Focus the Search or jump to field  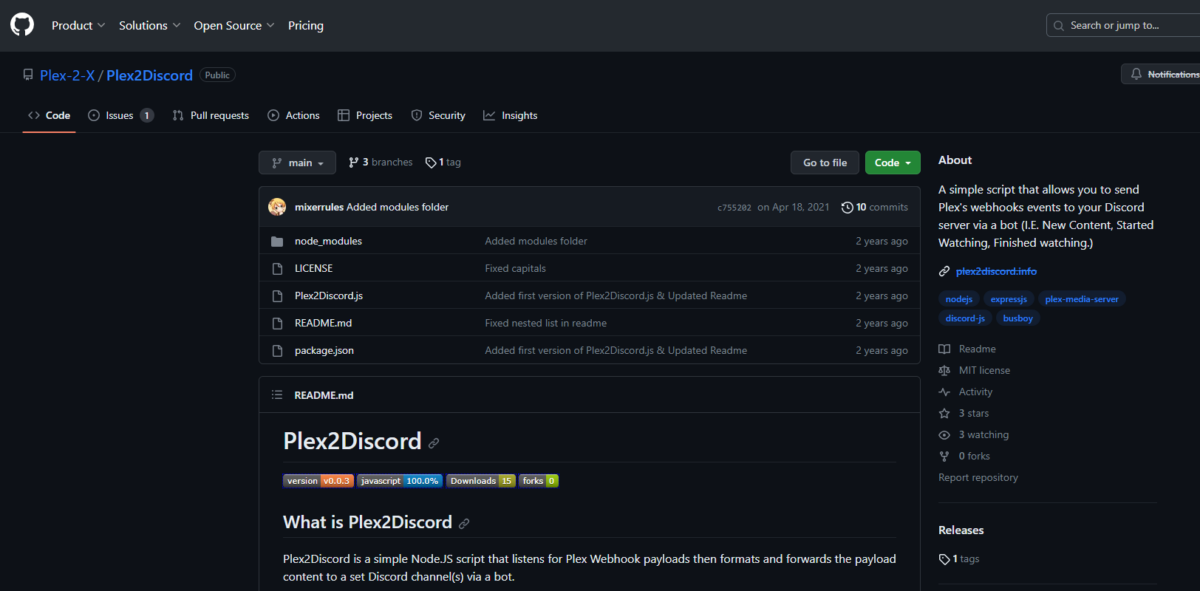coord(1123,25)
